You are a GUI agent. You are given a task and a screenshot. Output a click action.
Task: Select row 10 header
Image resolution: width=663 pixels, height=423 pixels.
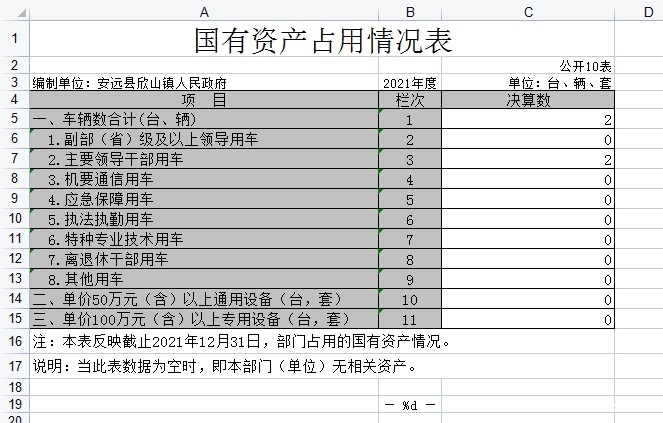coord(14,219)
